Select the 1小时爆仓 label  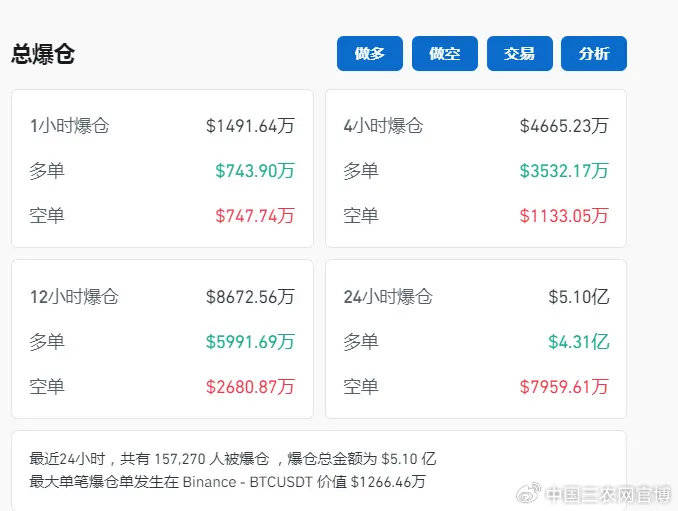coord(69,126)
